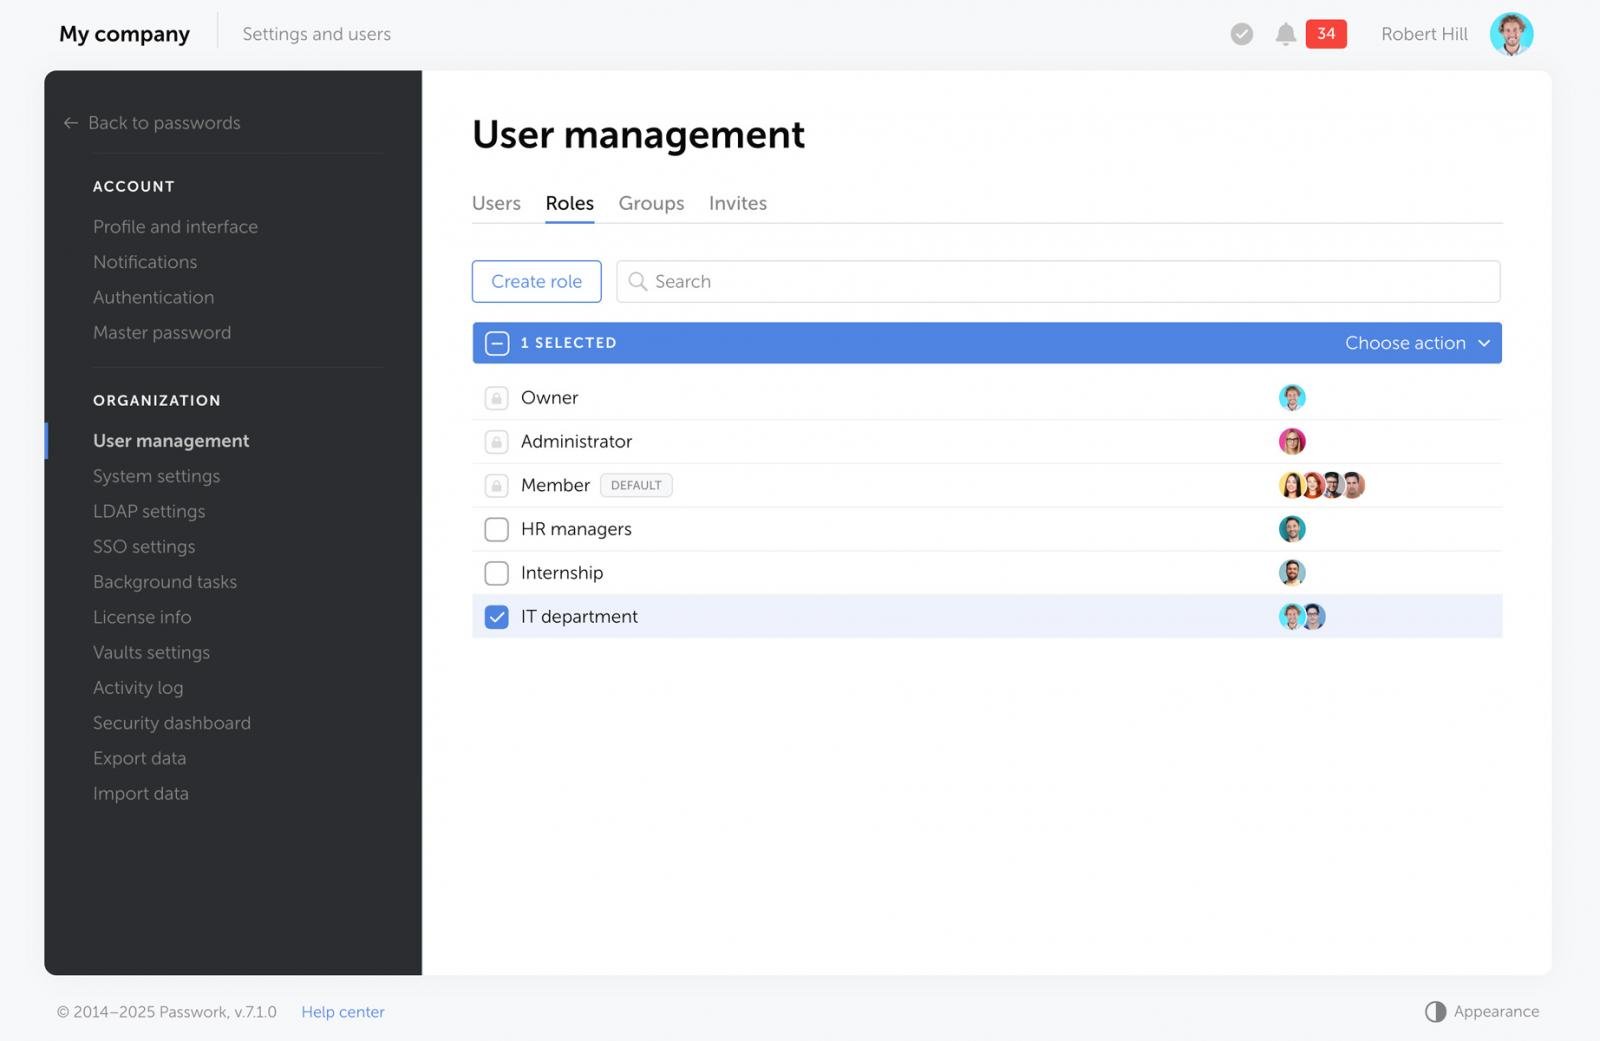Uncheck the IT department role
The height and width of the screenshot is (1041, 1600).
(496, 616)
